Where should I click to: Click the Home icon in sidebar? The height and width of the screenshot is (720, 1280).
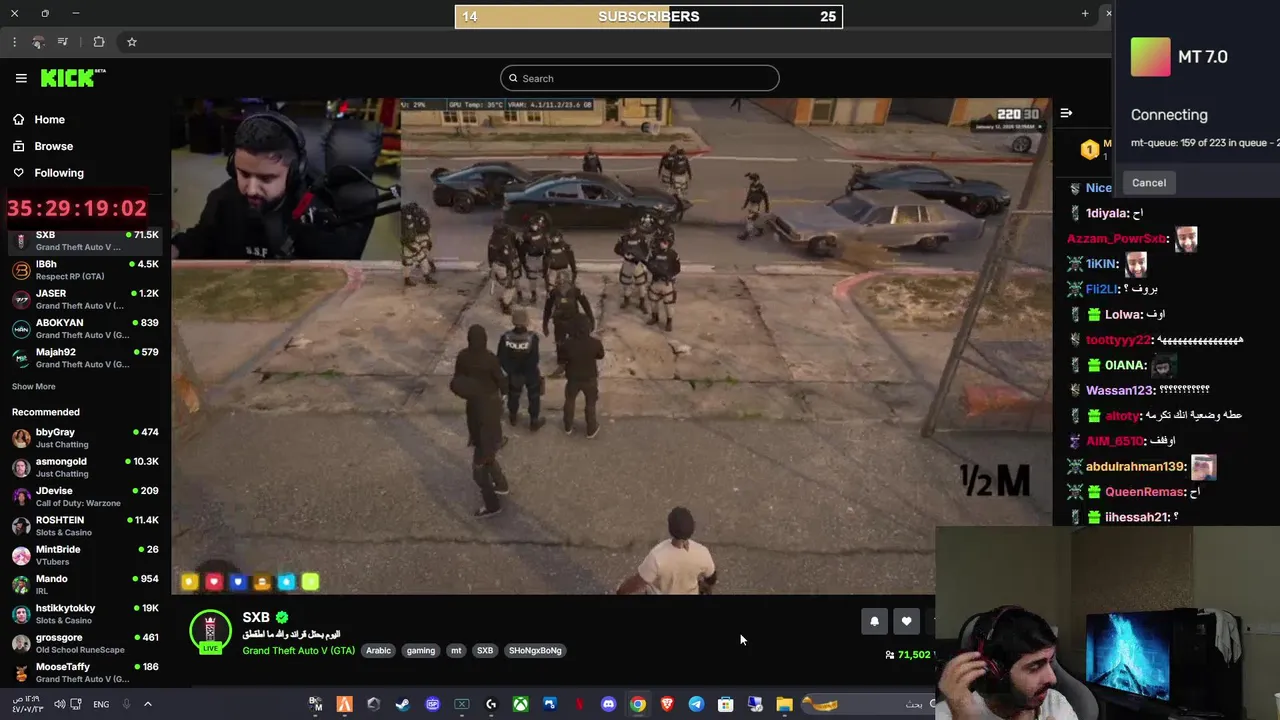(x=19, y=119)
